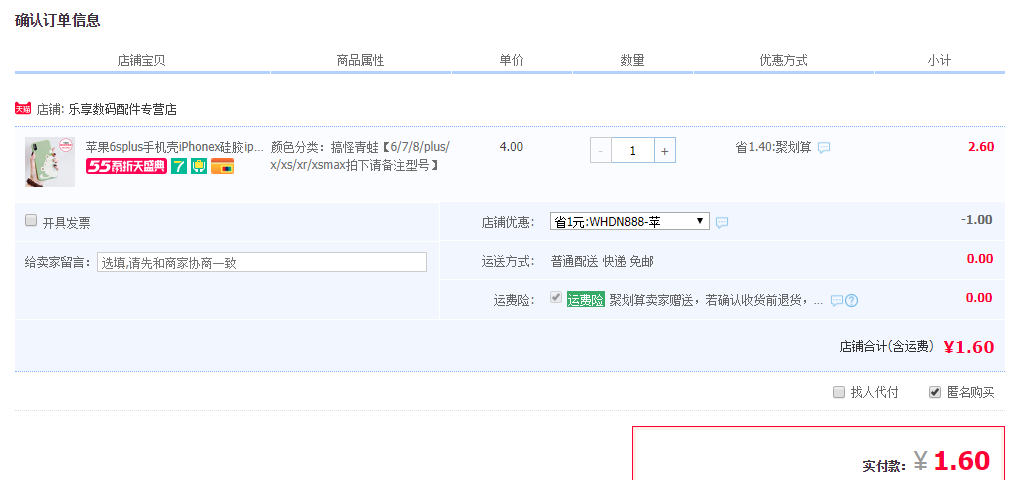Click the message to seller input field
Viewport: 1021px width, 480px height.
point(262,262)
